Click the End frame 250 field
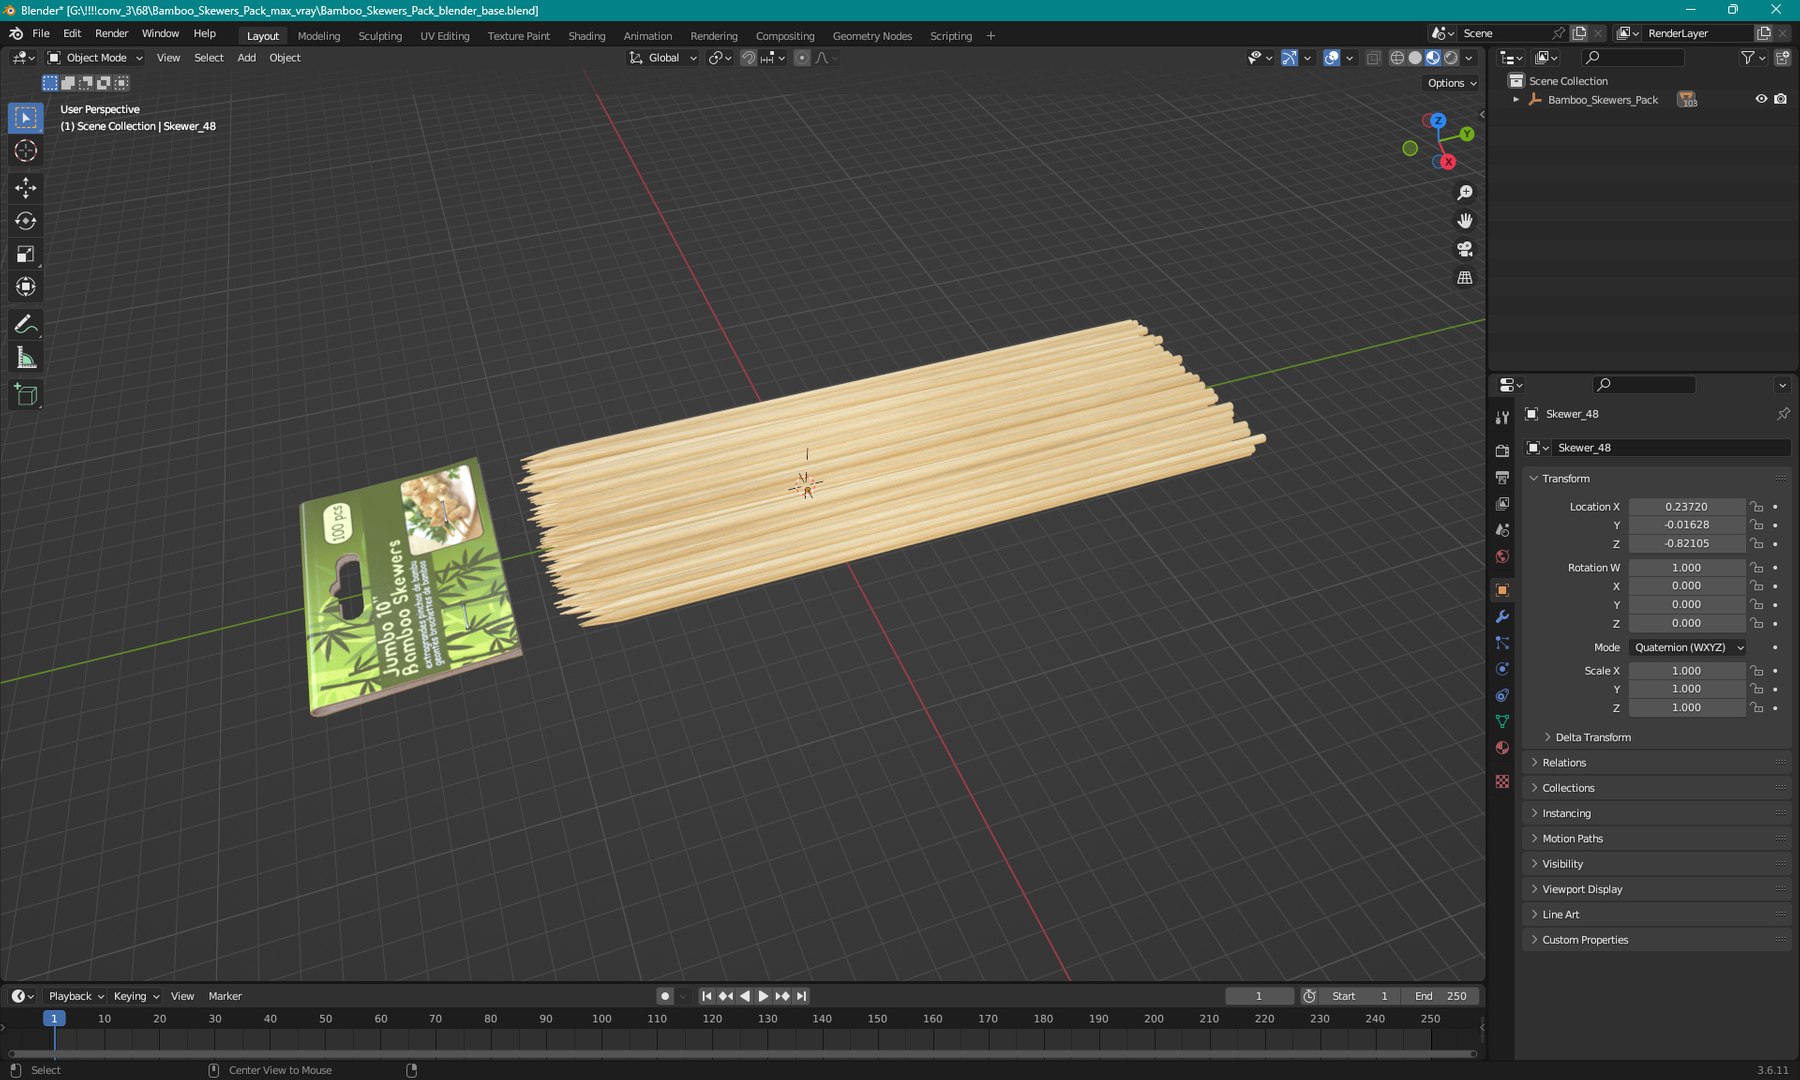The height and width of the screenshot is (1080, 1800). tap(1440, 996)
